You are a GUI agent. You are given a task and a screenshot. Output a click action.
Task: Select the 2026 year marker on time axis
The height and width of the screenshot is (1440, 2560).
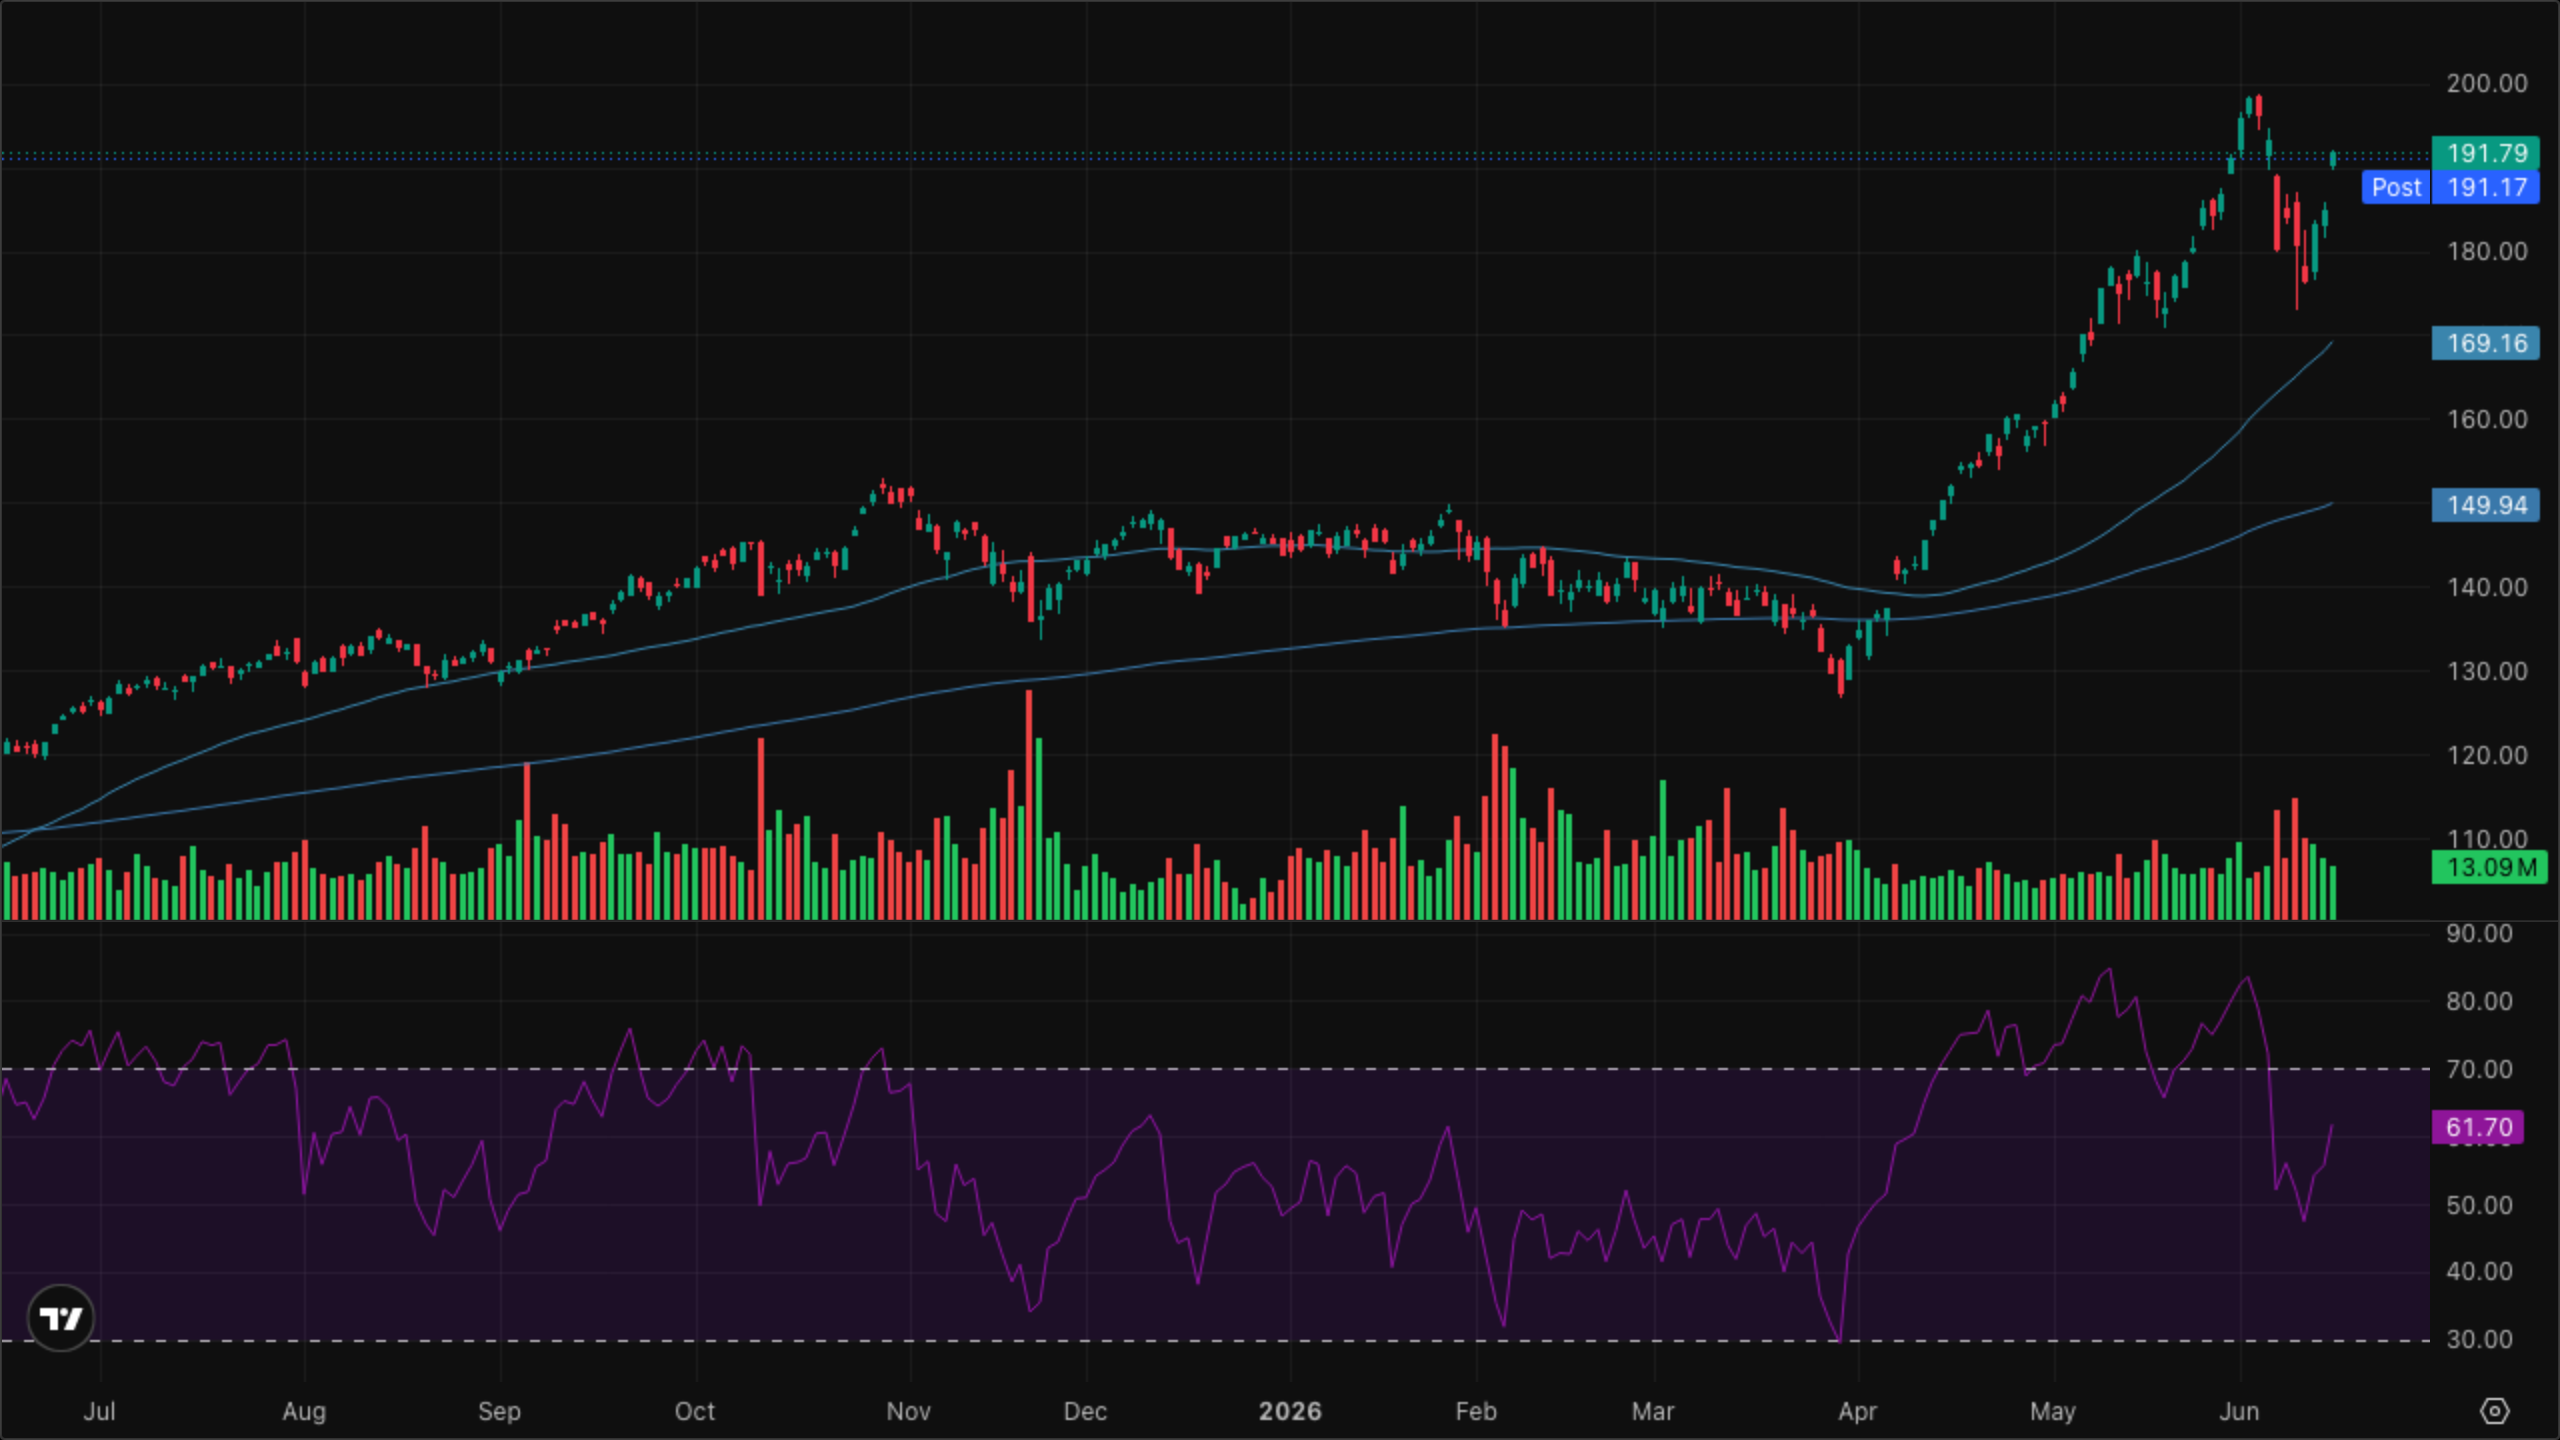click(1290, 1411)
